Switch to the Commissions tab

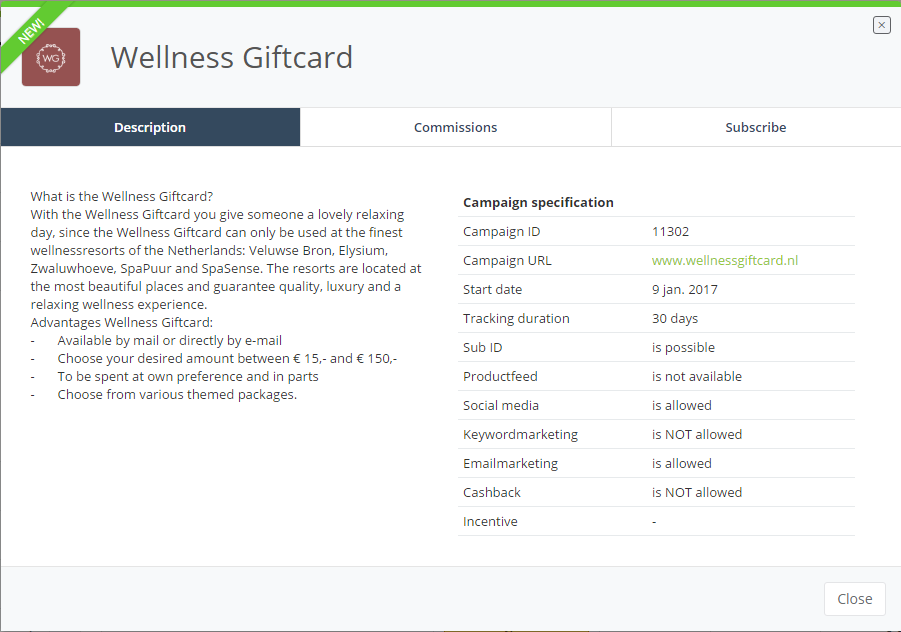tap(456, 127)
